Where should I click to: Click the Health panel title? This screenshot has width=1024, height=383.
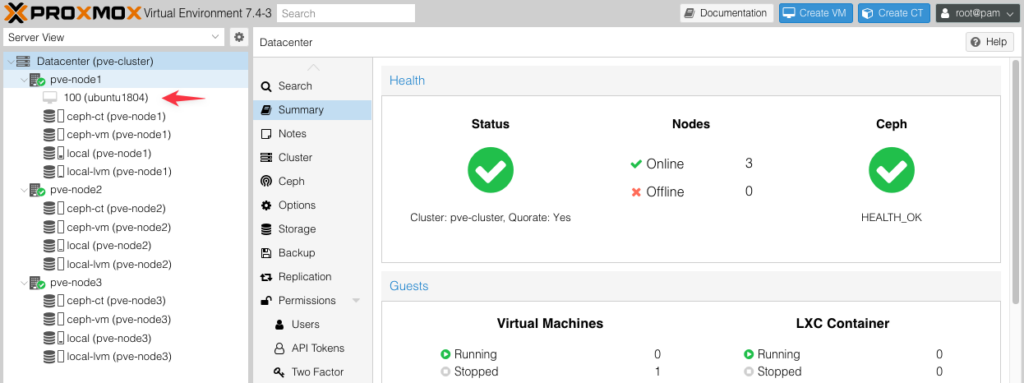point(407,81)
